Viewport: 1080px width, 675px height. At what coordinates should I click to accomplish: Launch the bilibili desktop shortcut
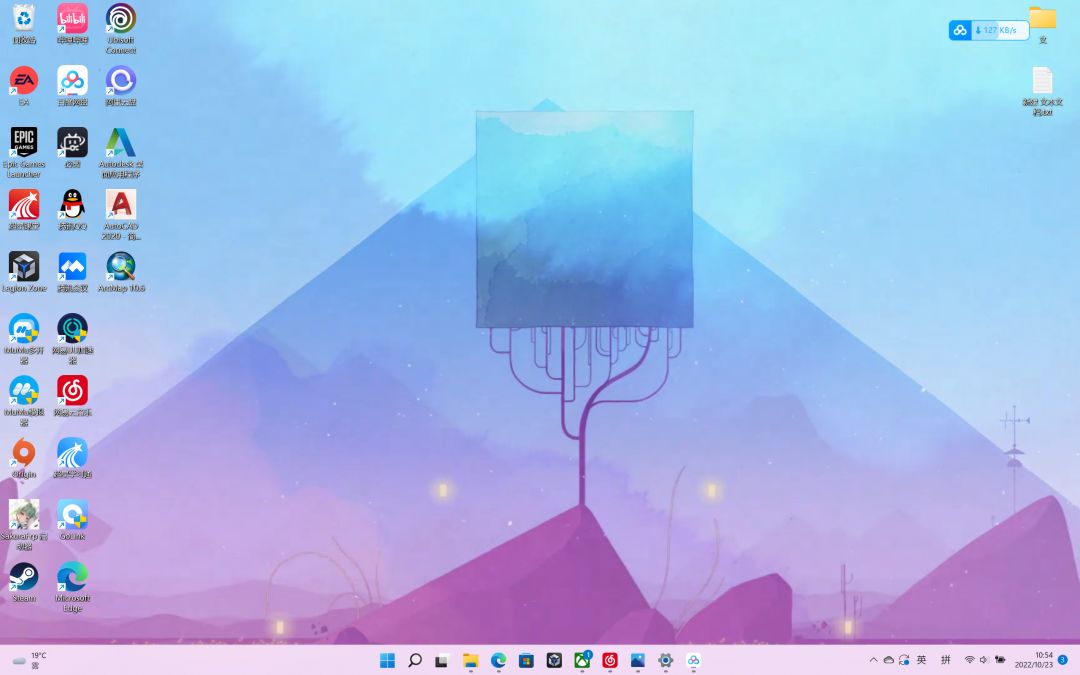[x=72, y=24]
